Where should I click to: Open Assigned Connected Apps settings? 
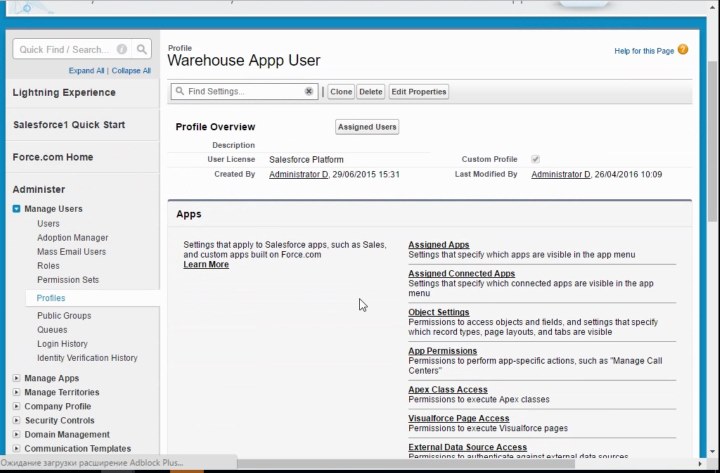click(x=461, y=273)
